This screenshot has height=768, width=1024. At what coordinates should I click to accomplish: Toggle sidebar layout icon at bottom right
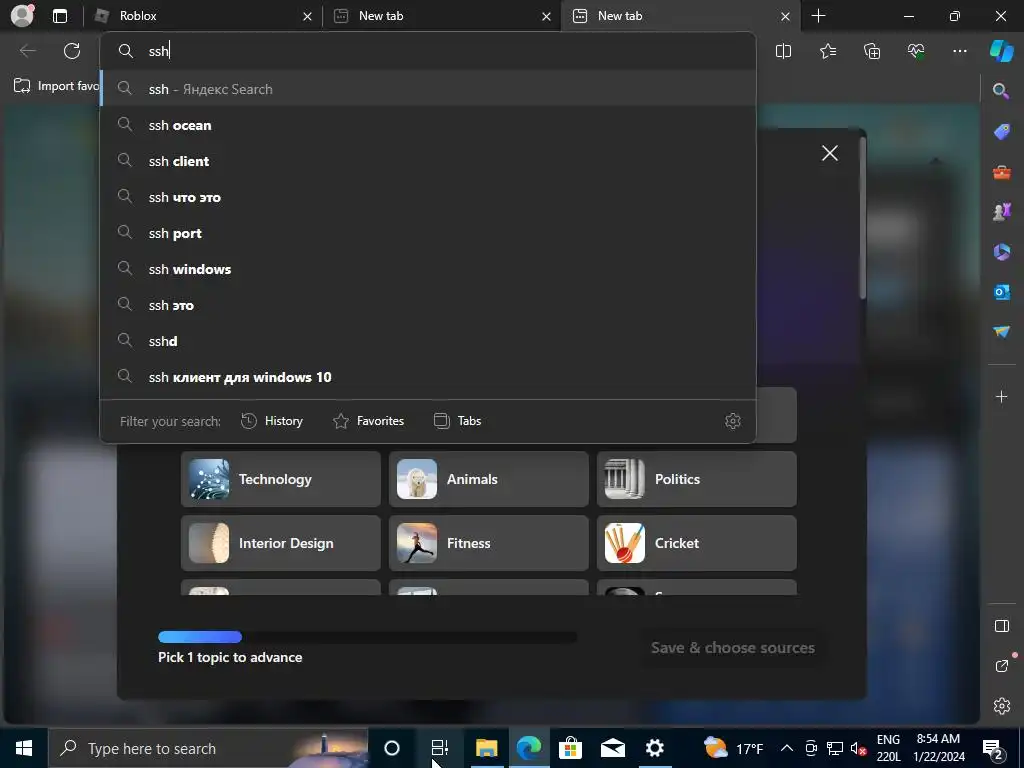(1001, 626)
